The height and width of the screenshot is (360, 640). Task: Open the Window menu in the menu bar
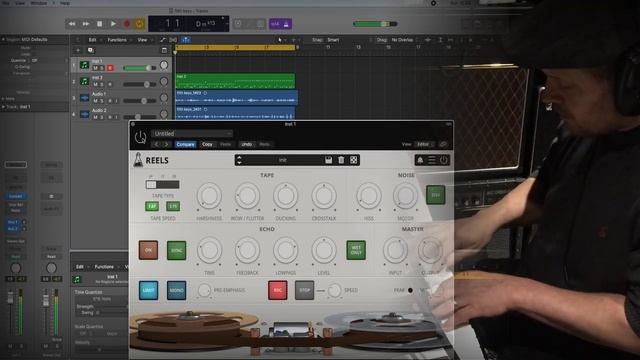(x=39, y=3)
